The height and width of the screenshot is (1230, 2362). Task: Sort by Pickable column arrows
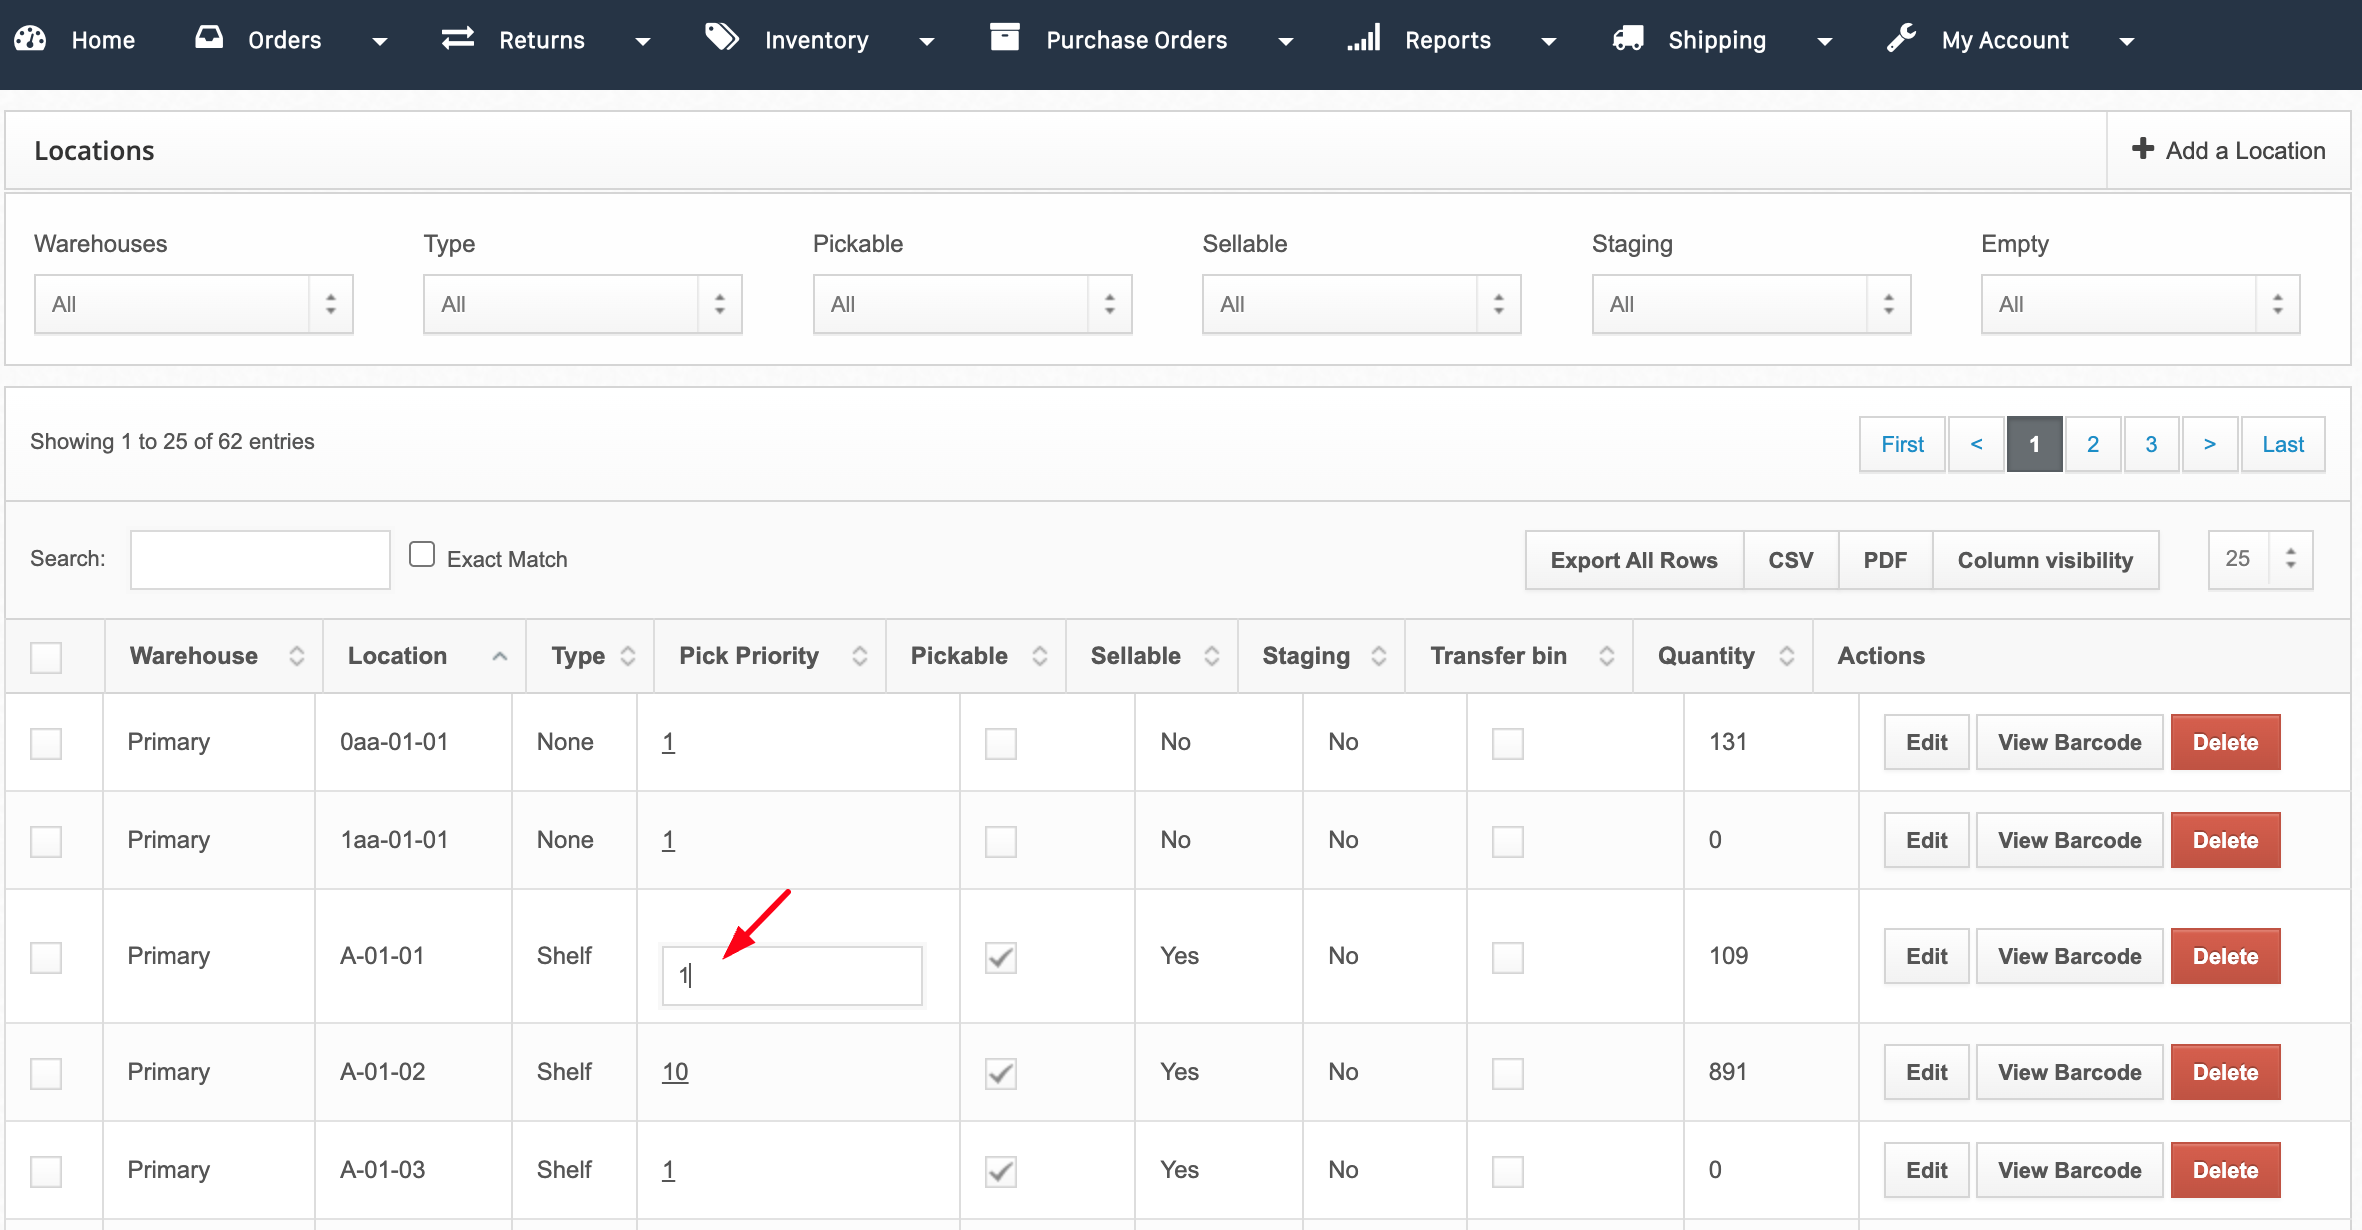pos(1040,656)
